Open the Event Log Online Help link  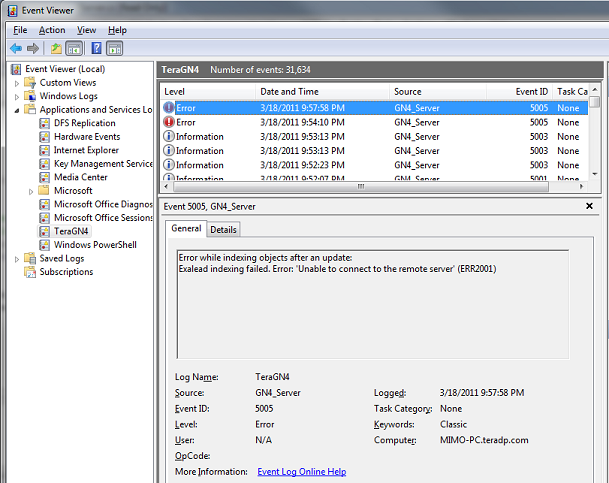302,472
